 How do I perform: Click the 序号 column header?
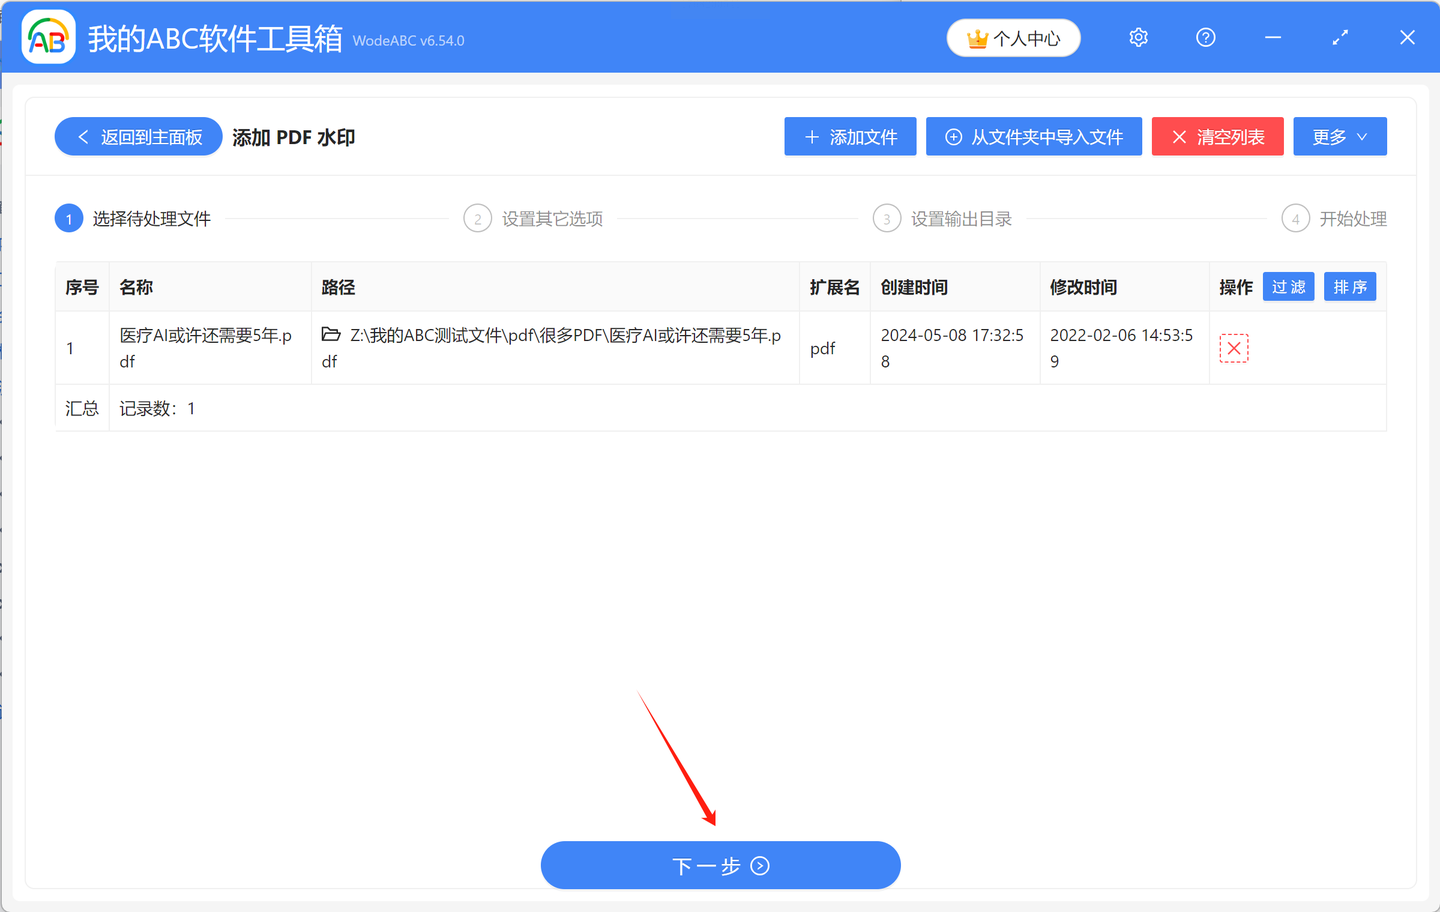[x=82, y=287]
